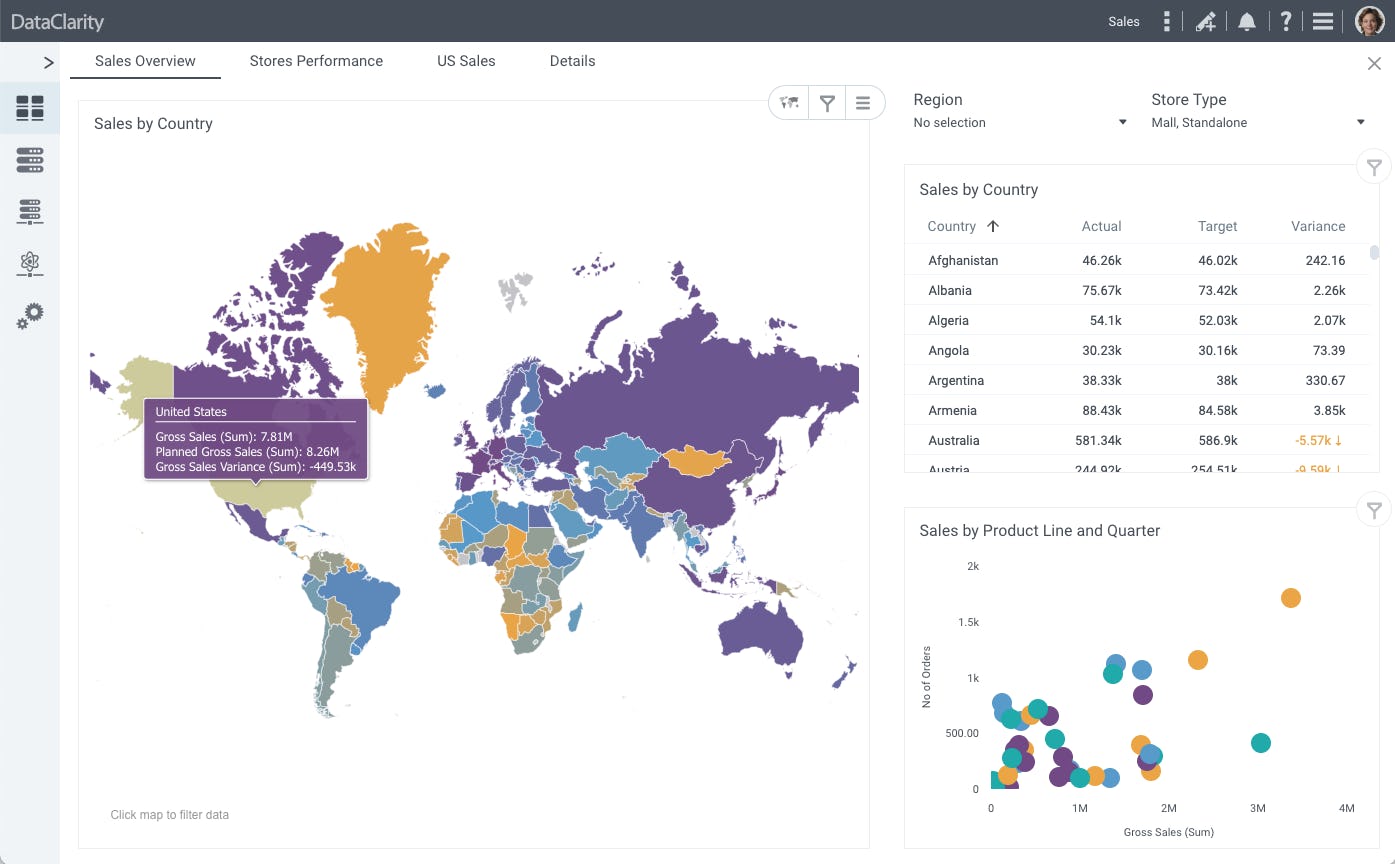This screenshot has height=864, width=1395.
Task: Open the Store Type dropdown
Action: [1361, 122]
